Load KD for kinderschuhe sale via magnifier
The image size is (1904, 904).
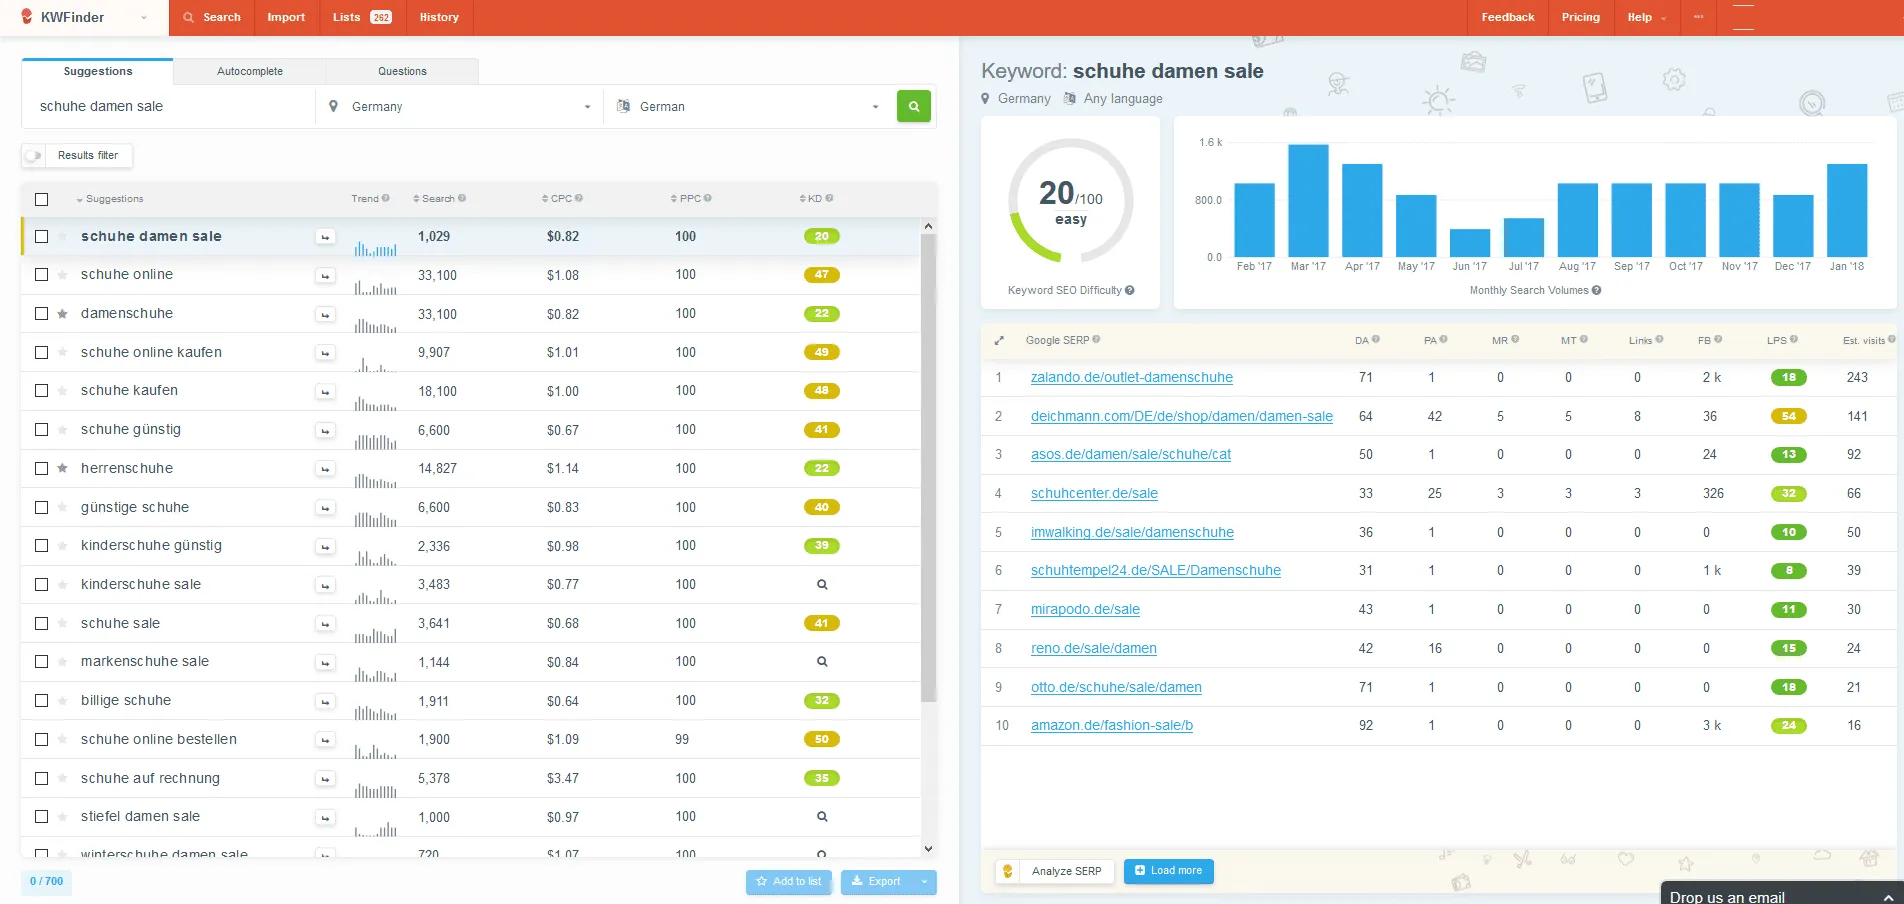pyautogui.click(x=822, y=584)
